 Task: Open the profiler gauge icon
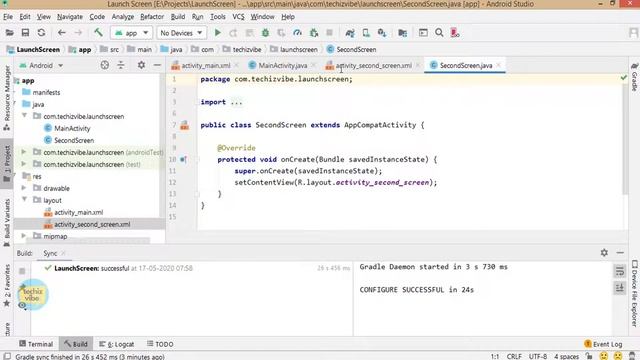pyautogui.click(x=298, y=33)
